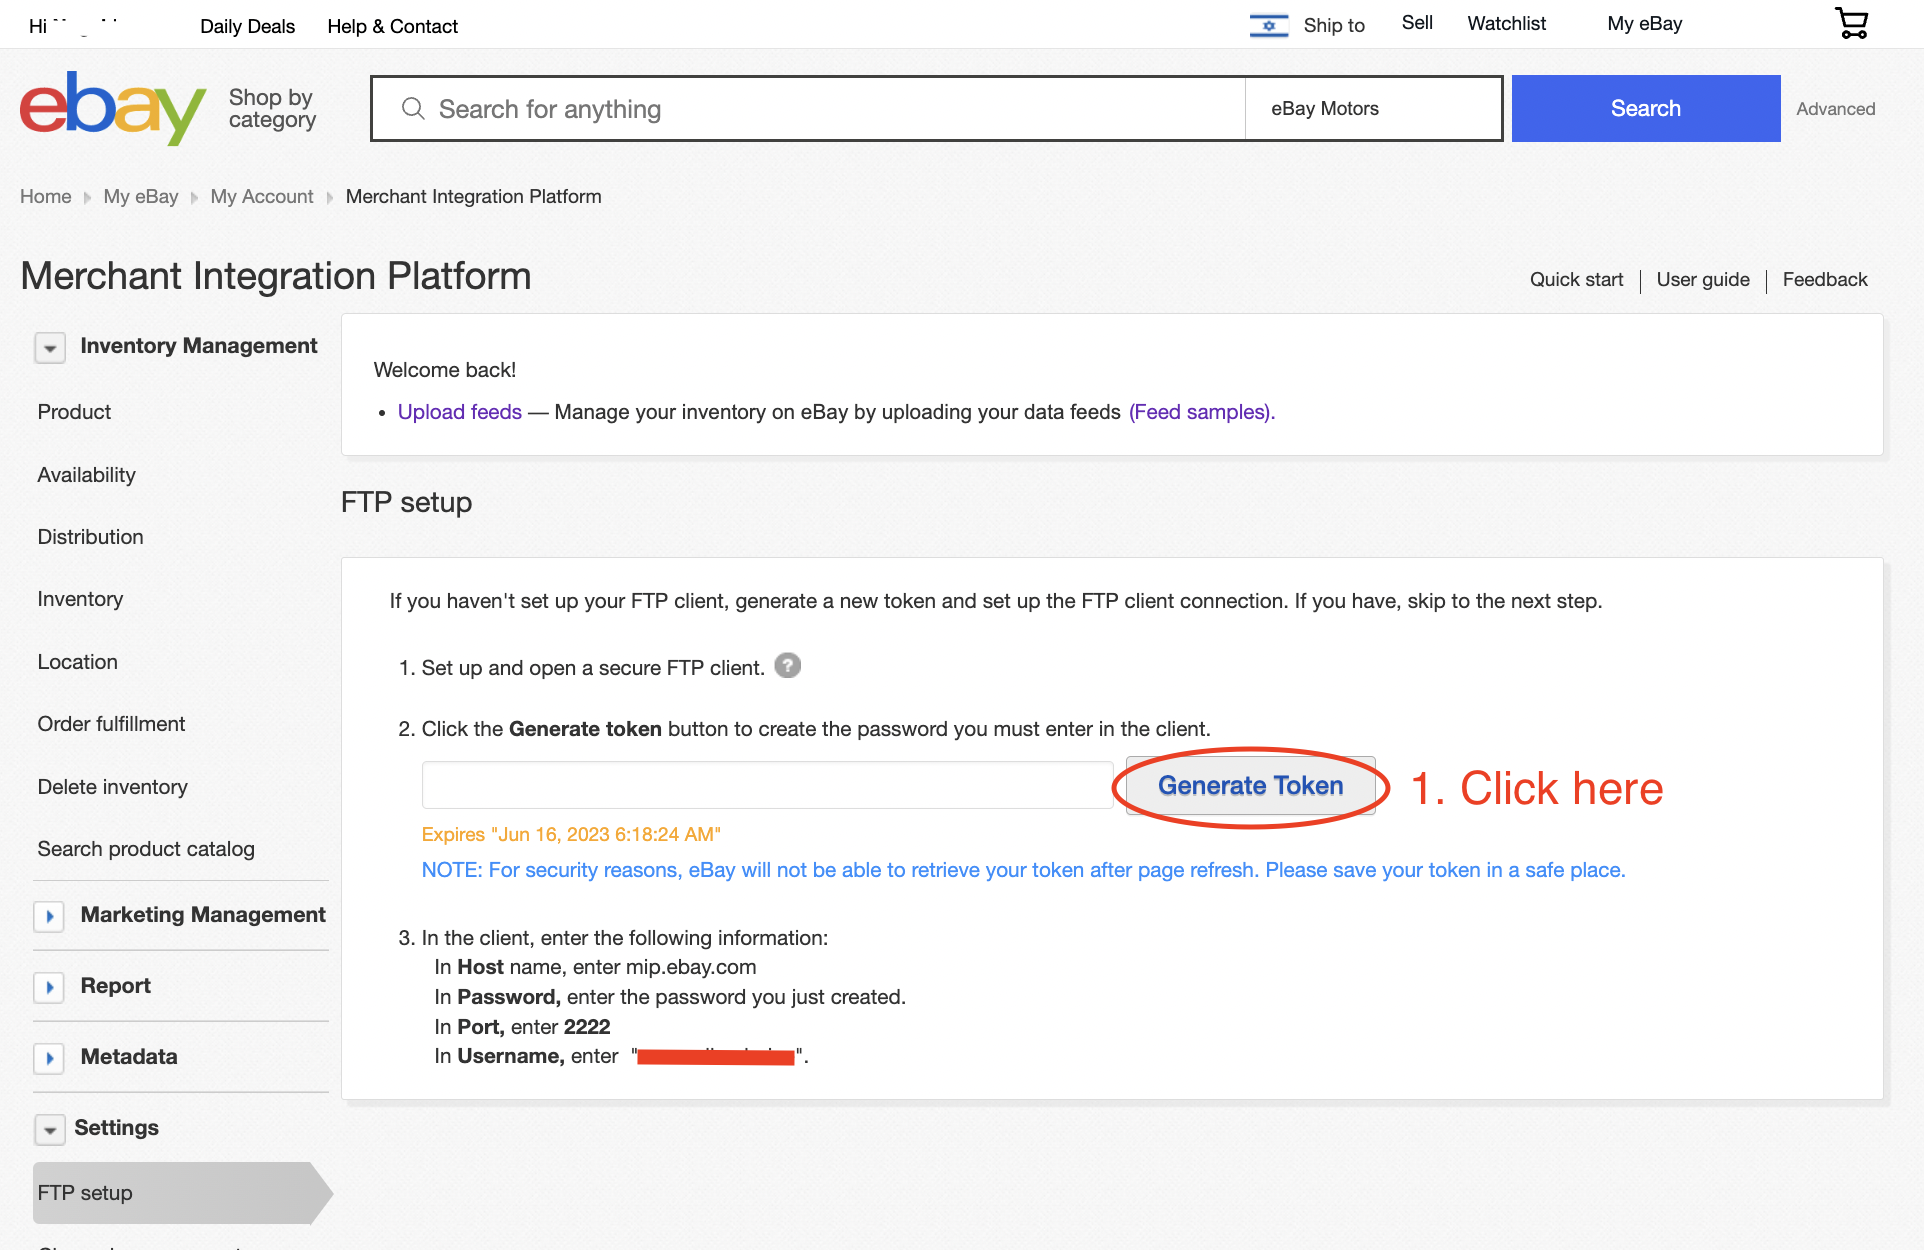Collapse the Settings section arrow
The image size is (1924, 1250).
50,1129
